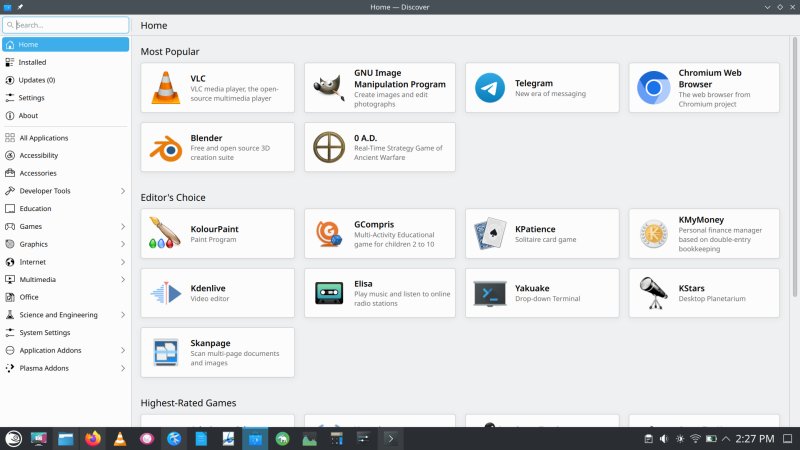Open Updates (0) page
Image resolution: width=800 pixels, height=450 pixels.
(65, 80)
